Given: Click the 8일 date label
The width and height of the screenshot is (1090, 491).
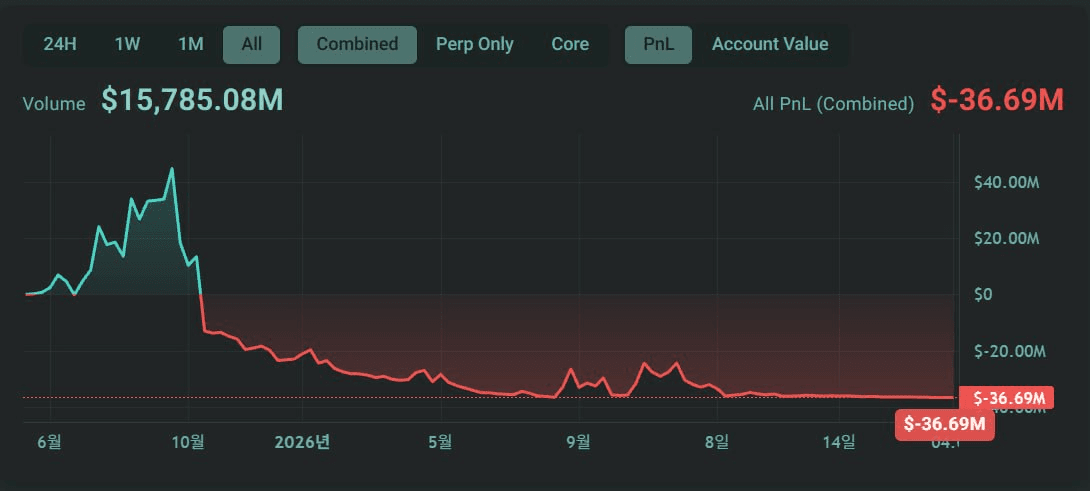Looking at the screenshot, I should click(x=717, y=442).
